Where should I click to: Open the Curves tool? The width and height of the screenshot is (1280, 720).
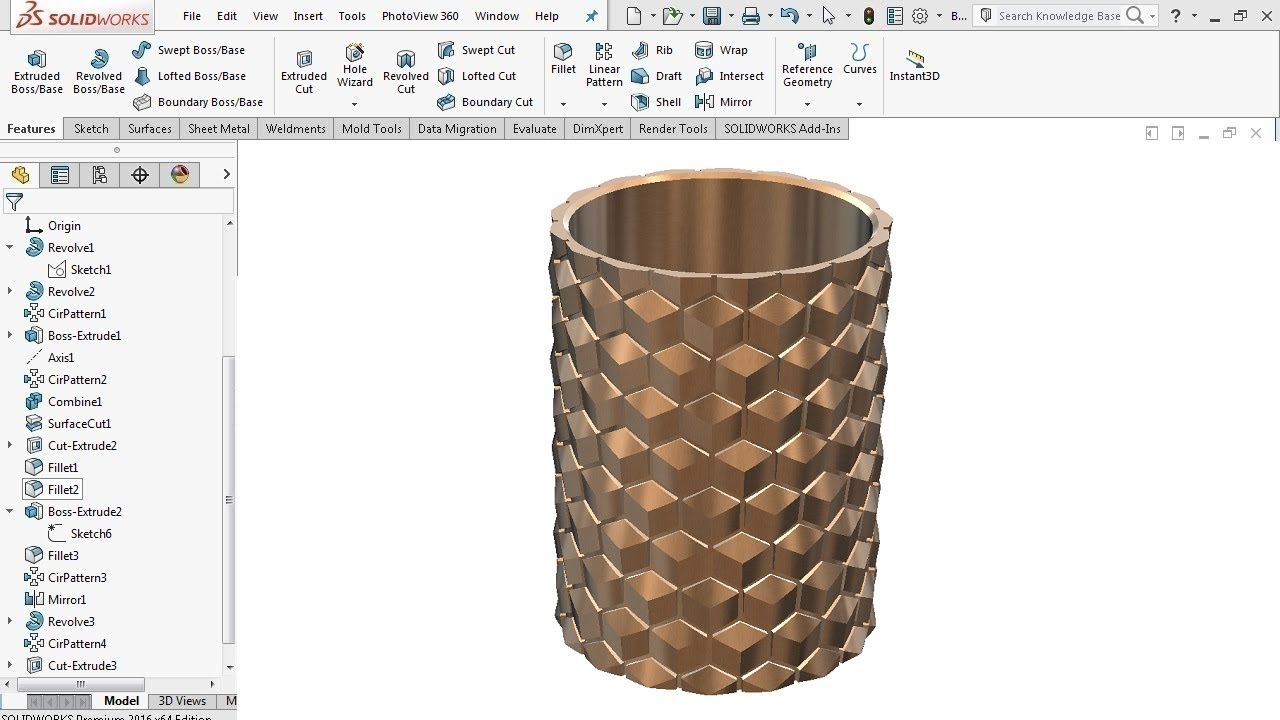pos(859,60)
